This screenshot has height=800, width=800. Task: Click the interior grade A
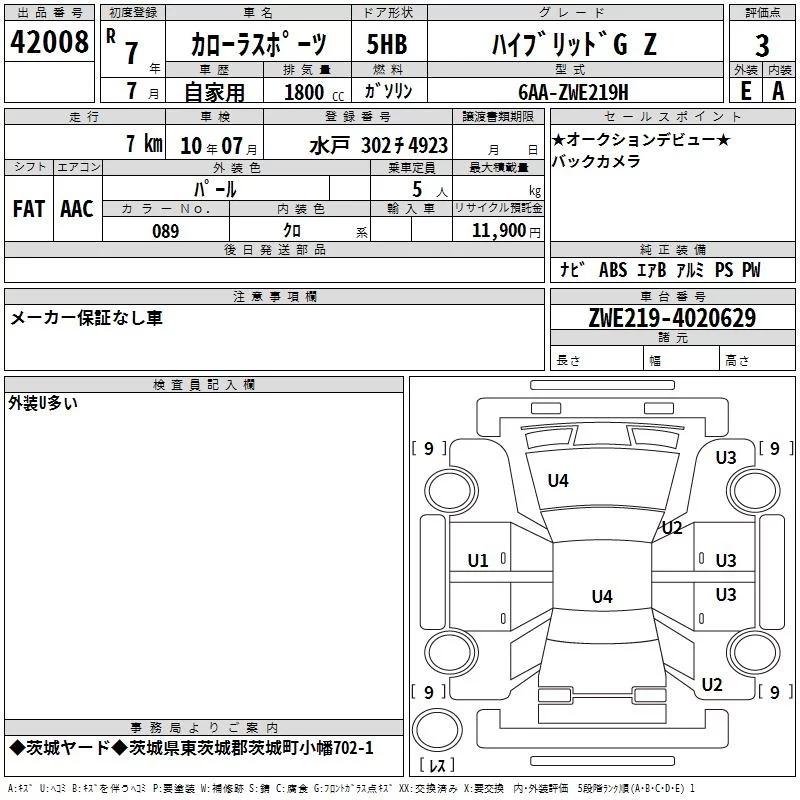pos(778,91)
